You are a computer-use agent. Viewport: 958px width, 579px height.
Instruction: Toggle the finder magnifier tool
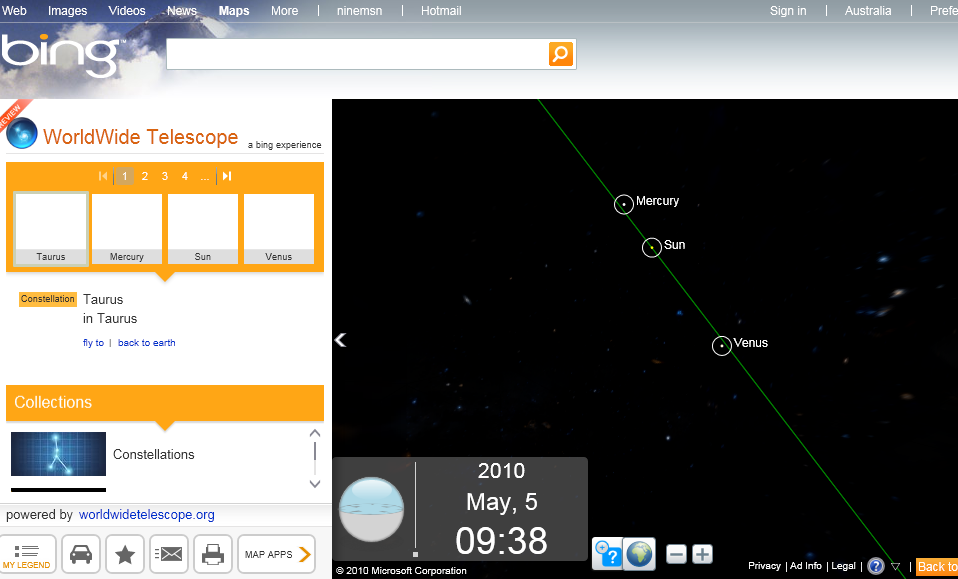click(607, 553)
